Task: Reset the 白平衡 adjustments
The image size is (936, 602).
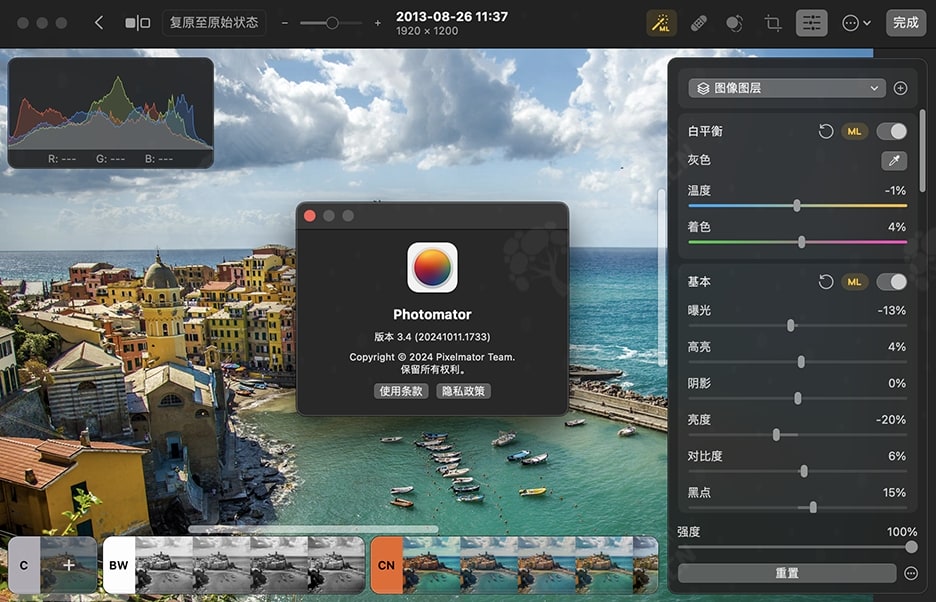Action: click(826, 131)
